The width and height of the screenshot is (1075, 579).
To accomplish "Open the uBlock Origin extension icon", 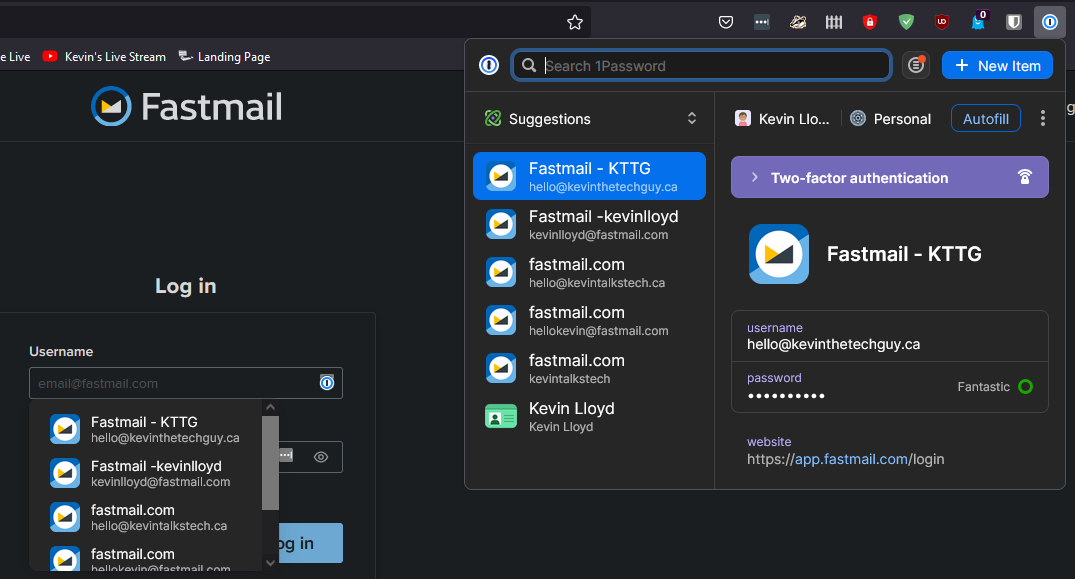I will click(x=941, y=21).
